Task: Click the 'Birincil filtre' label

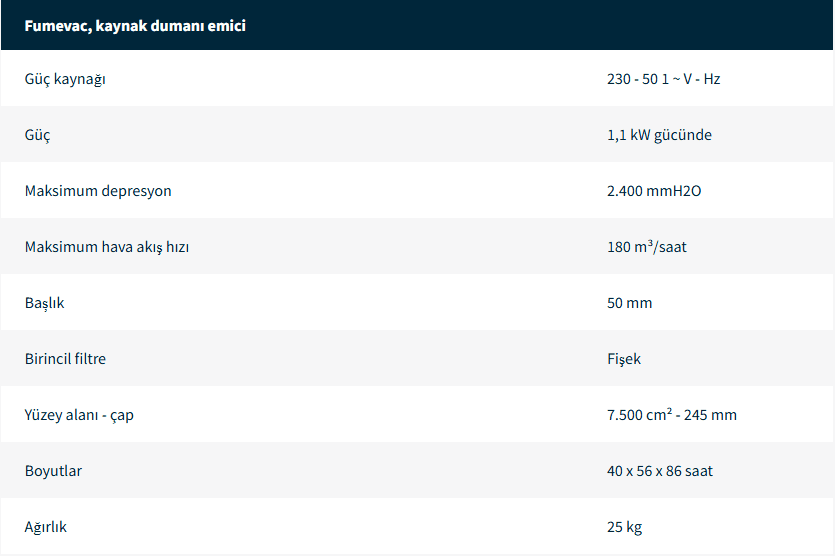Action: 65,359
